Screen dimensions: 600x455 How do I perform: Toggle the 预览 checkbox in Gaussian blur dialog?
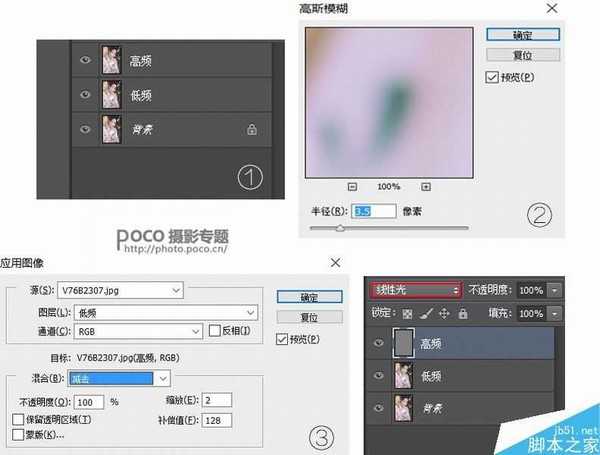492,77
